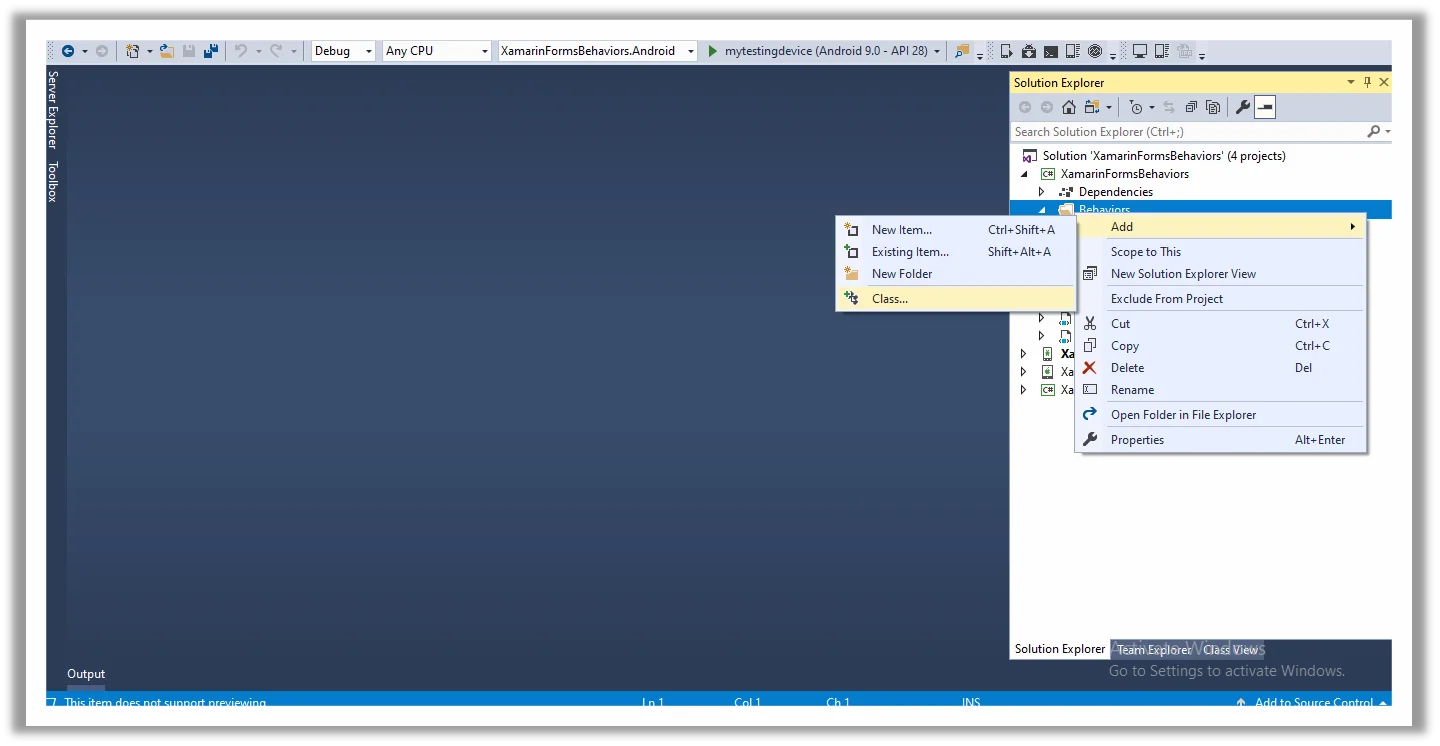This screenshot has height=746, width=1440.
Task: Open the mytestingdevice target dropdown arrow
Action: pos(937,51)
